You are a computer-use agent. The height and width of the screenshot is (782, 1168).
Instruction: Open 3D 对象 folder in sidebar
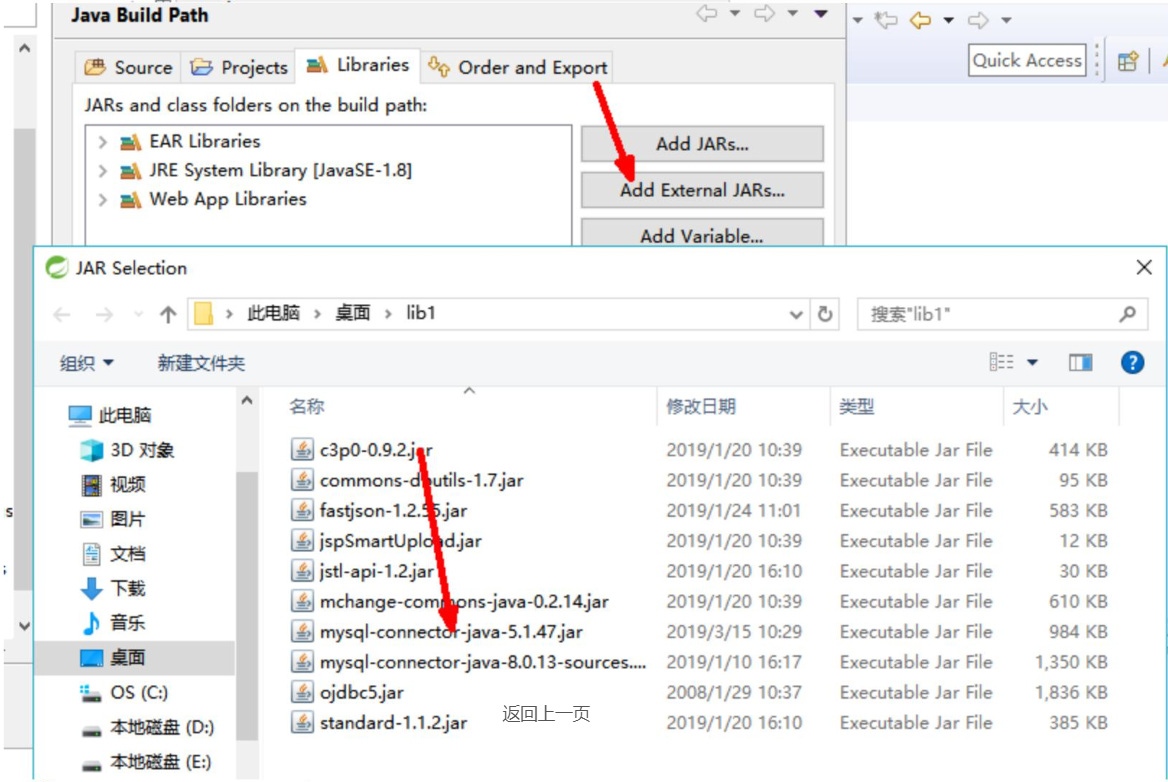tap(127, 450)
